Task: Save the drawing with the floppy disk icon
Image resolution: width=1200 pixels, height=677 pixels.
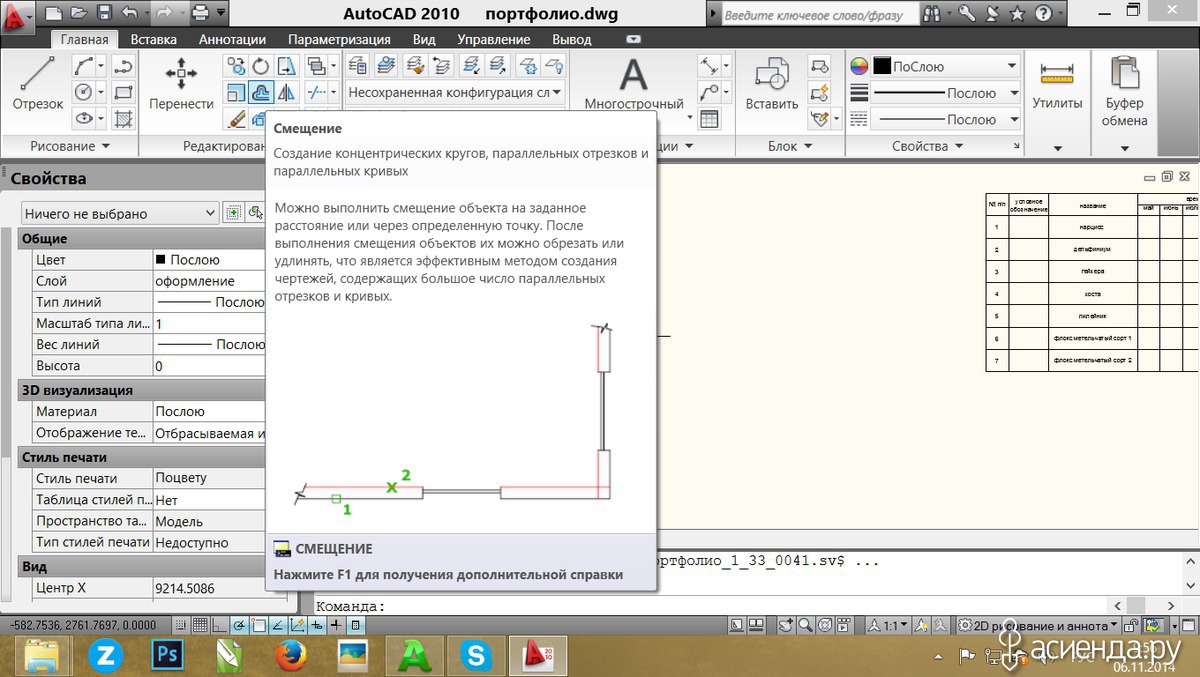Action: [x=103, y=14]
